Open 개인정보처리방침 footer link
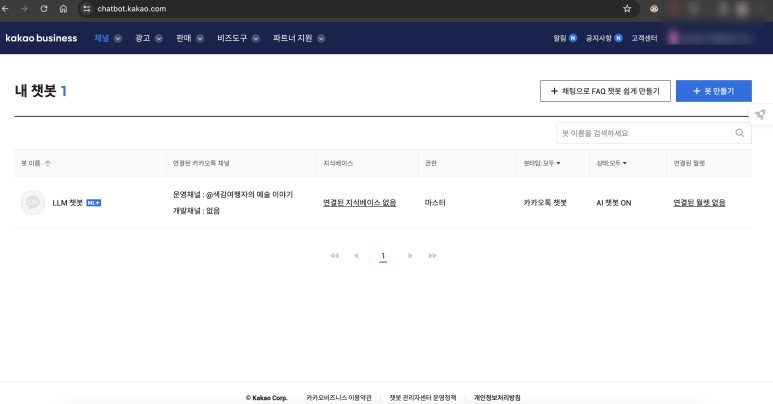773x404 pixels. [x=497, y=398]
